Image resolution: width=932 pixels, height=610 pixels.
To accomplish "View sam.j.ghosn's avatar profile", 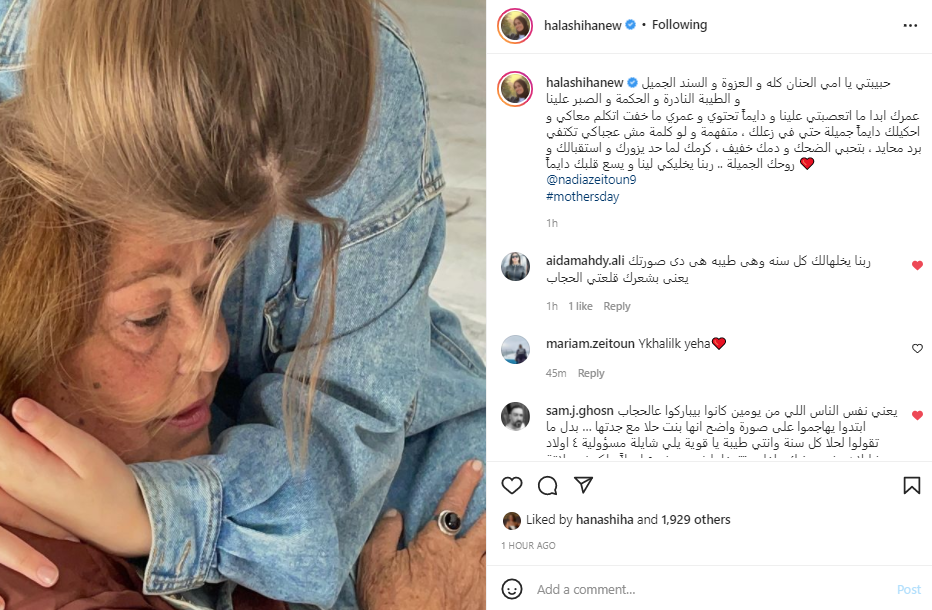I will pyautogui.click(x=515, y=416).
